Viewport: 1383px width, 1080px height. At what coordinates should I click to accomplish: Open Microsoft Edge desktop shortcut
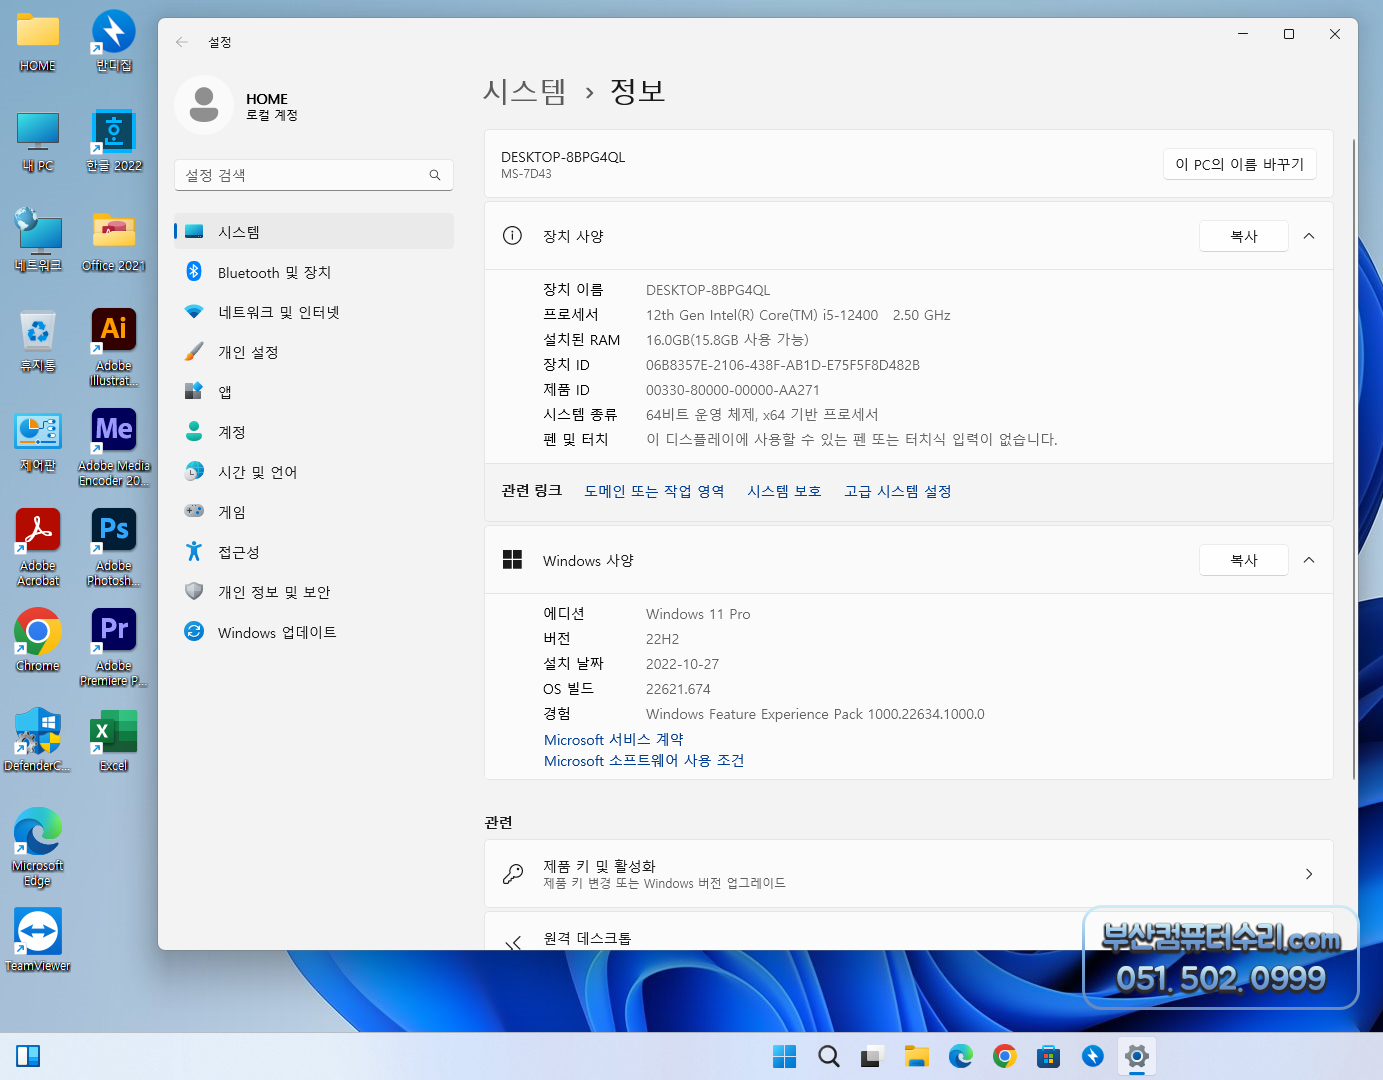tap(38, 848)
